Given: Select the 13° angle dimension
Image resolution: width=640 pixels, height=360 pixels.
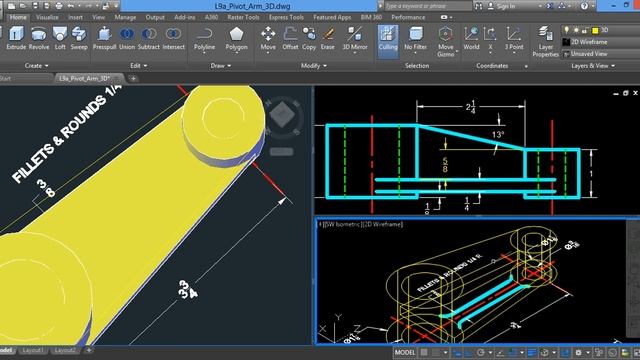Looking at the screenshot, I should tap(498, 134).
